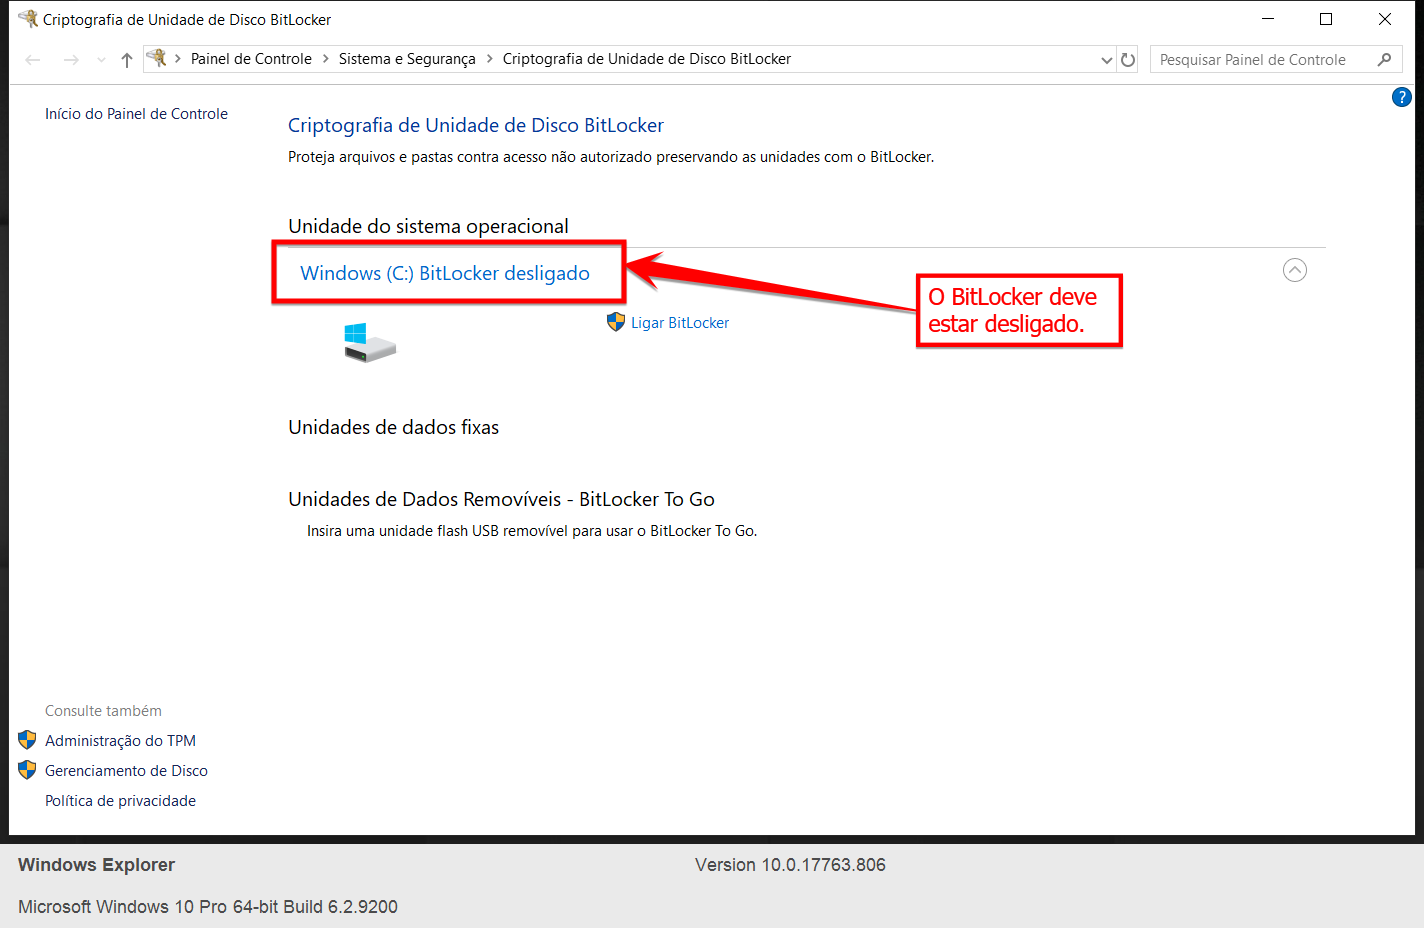1424x928 pixels.
Task: Click Unidades de dados fixas heading
Action: pyautogui.click(x=393, y=427)
